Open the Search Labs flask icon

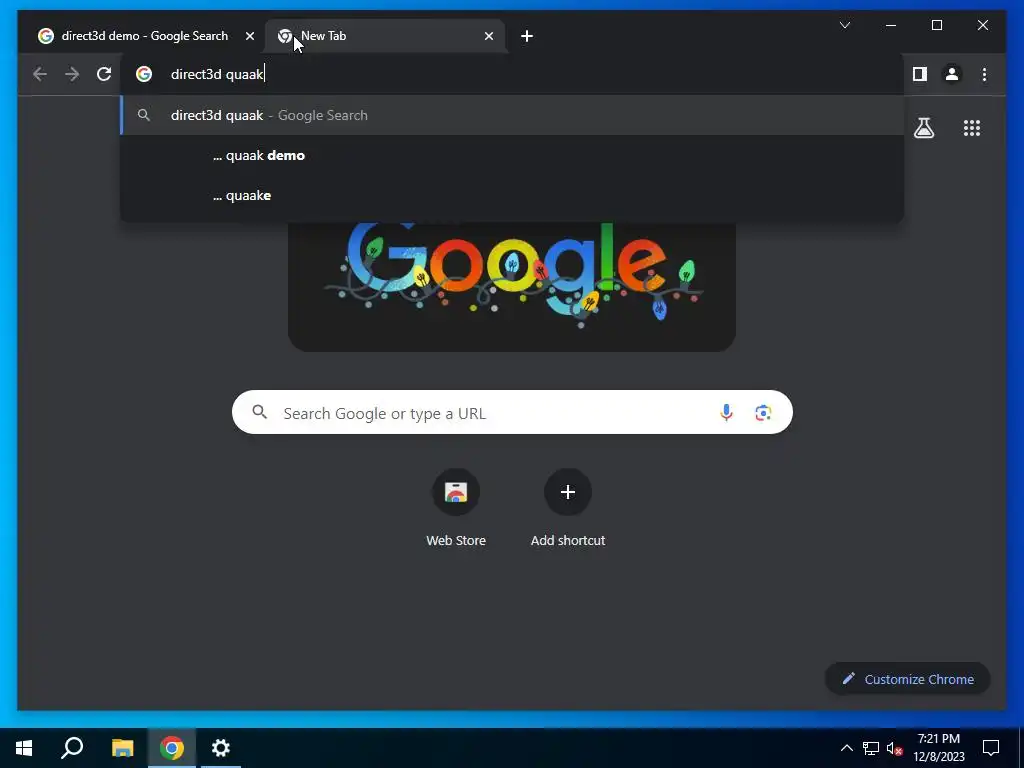point(923,128)
